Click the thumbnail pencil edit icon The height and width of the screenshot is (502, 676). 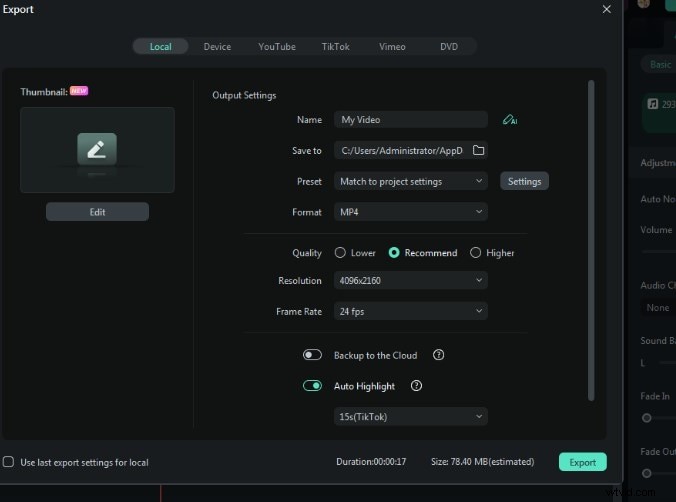97,149
